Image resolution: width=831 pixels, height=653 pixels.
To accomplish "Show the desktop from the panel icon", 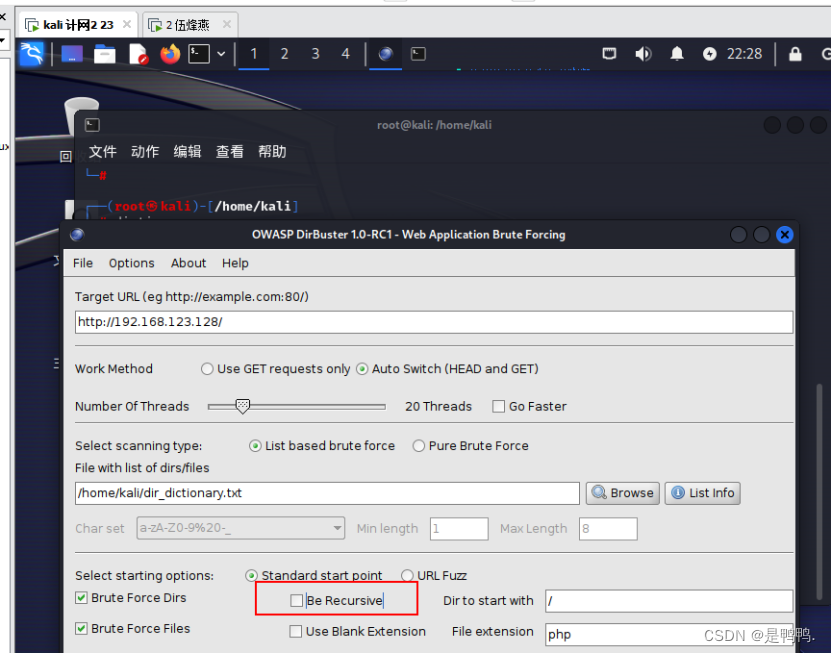I will [x=72, y=54].
